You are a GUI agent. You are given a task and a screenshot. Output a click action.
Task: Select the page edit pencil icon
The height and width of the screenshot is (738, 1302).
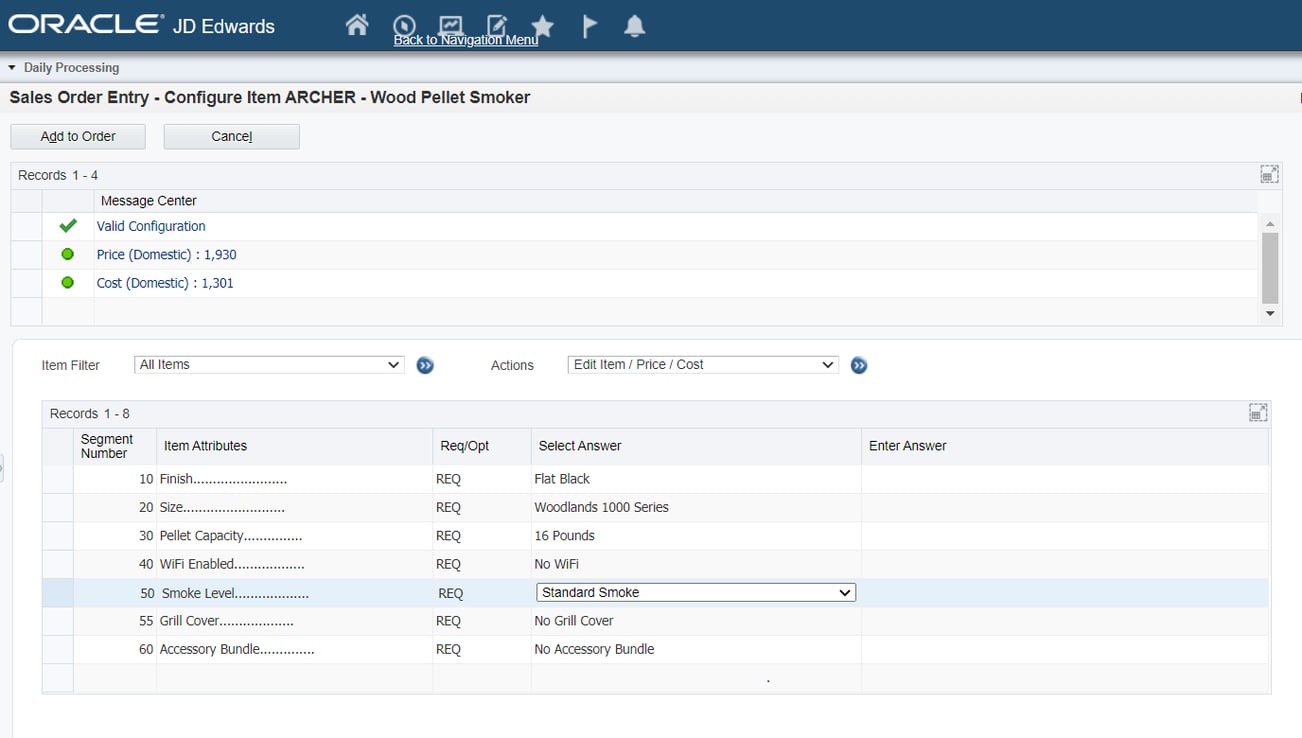point(496,25)
